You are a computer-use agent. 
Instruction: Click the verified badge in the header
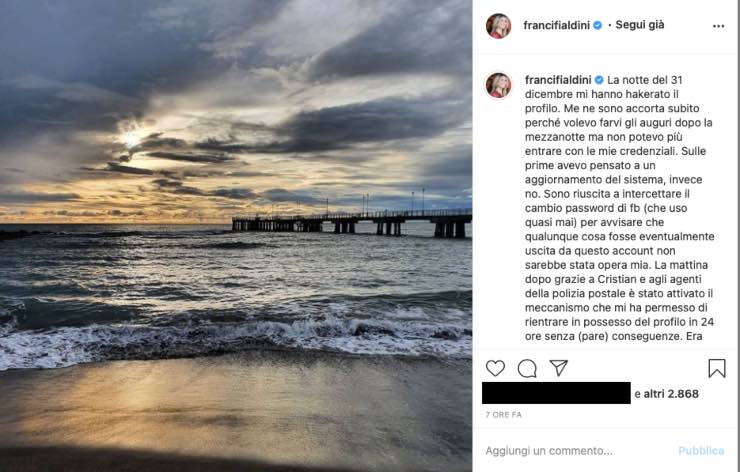tap(598, 25)
